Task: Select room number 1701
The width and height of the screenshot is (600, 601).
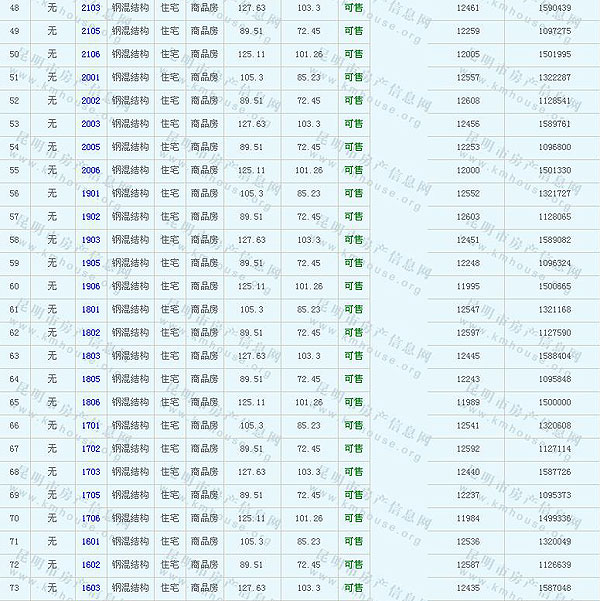Action: 90,425
